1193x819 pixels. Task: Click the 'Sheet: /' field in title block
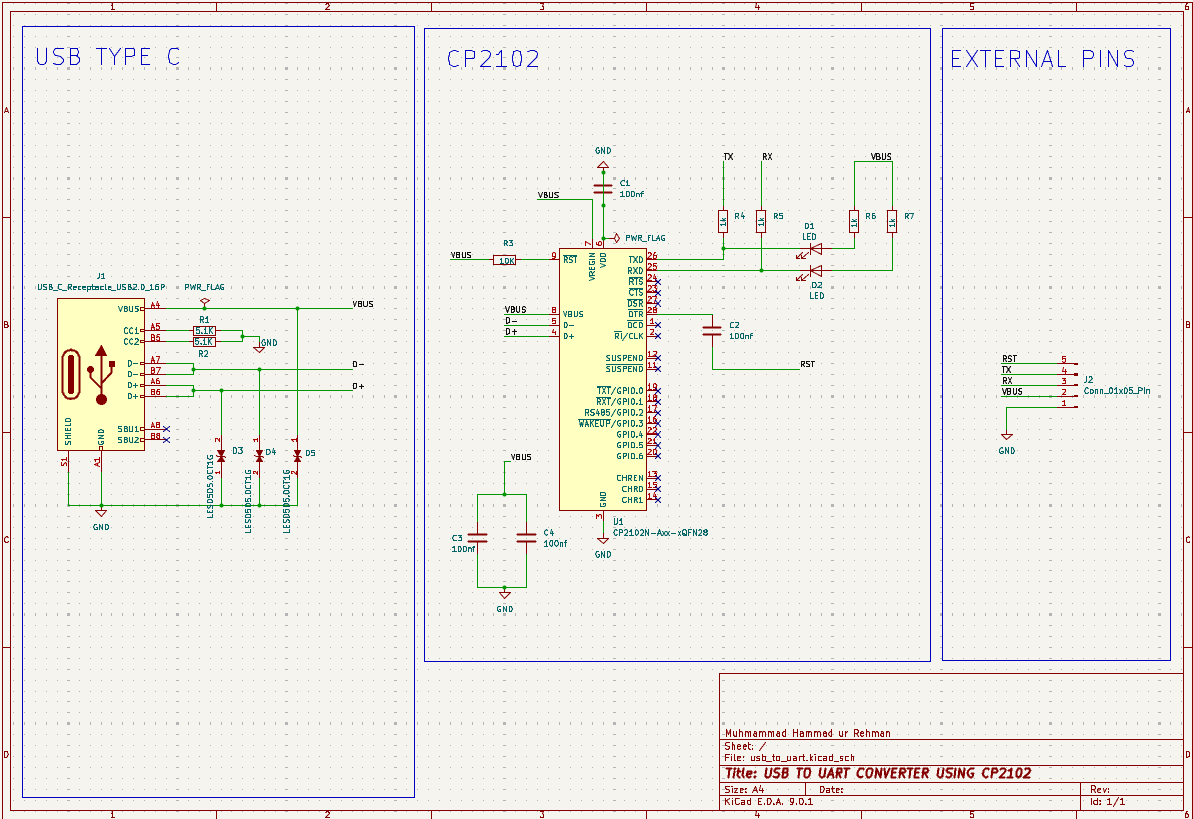coord(746,747)
